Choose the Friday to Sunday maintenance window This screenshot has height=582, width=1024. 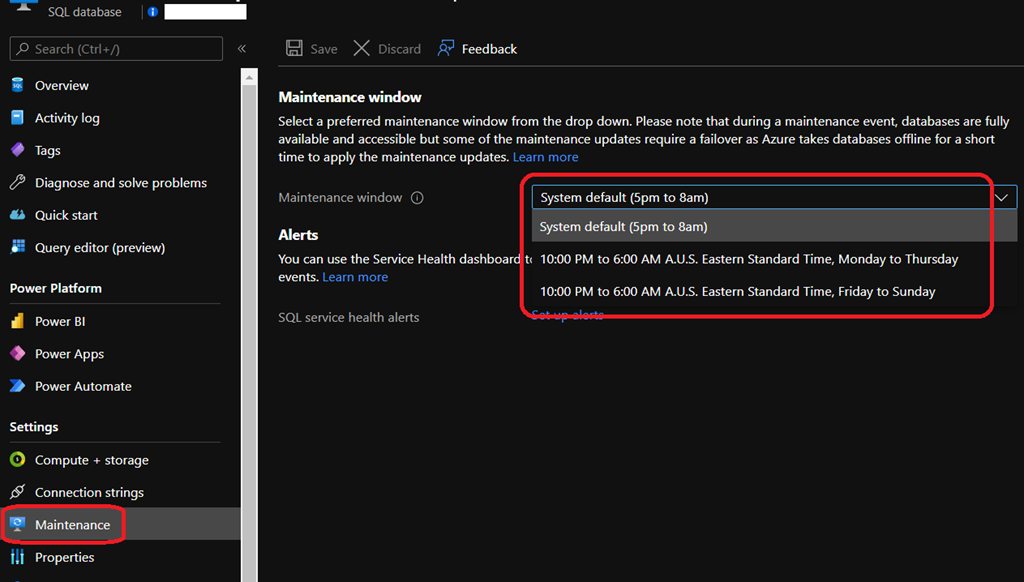(x=737, y=292)
